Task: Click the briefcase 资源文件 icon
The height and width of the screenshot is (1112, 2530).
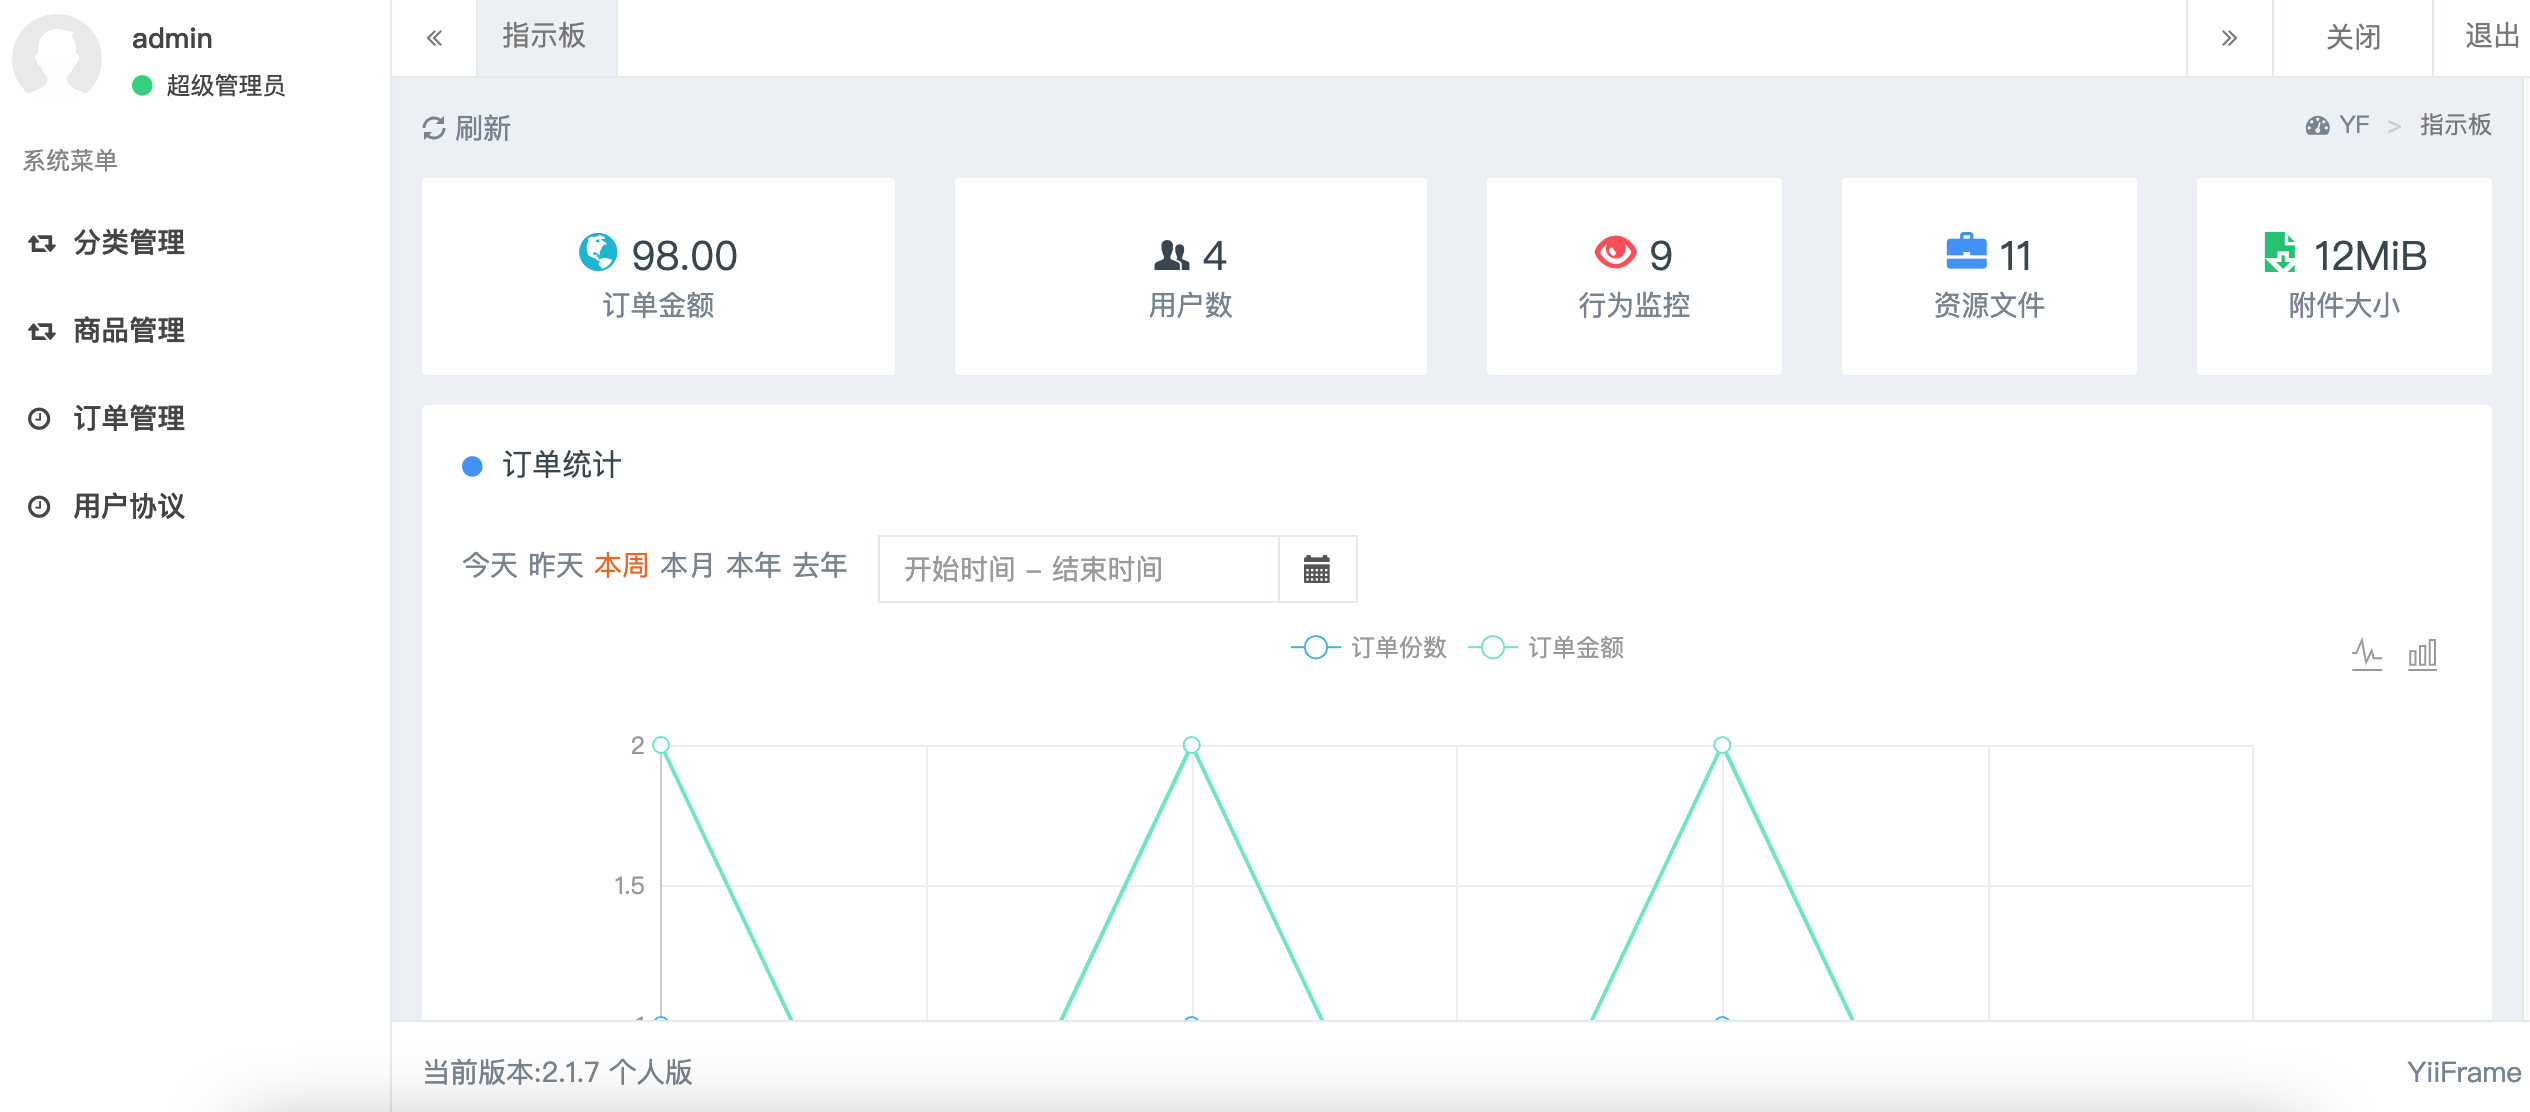Action: (x=1966, y=252)
